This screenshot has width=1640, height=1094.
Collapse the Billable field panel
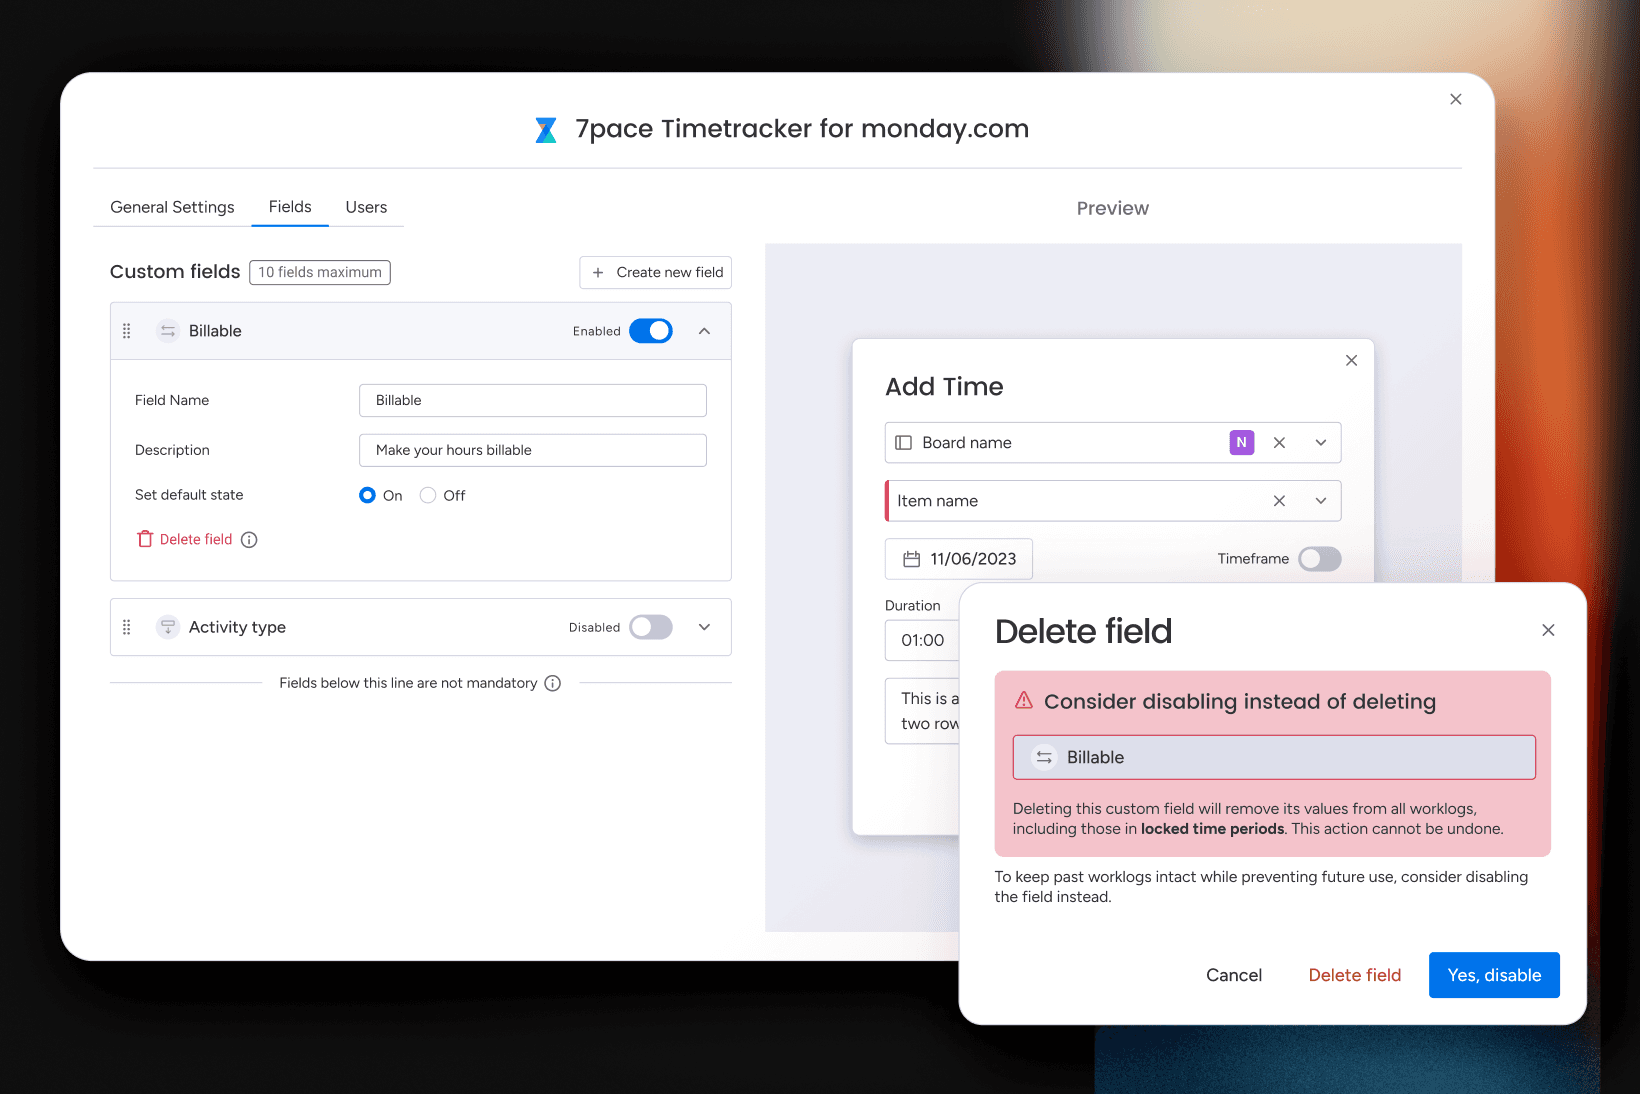coord(704,331)
